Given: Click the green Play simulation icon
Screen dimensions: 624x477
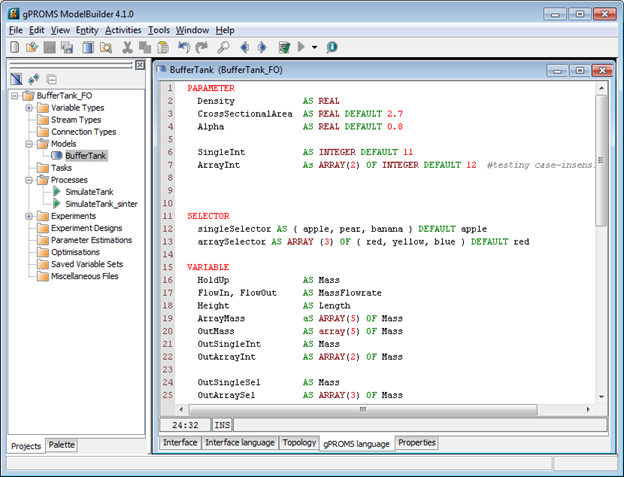Looking at the screenshot, I should click(x=301, y=47).
